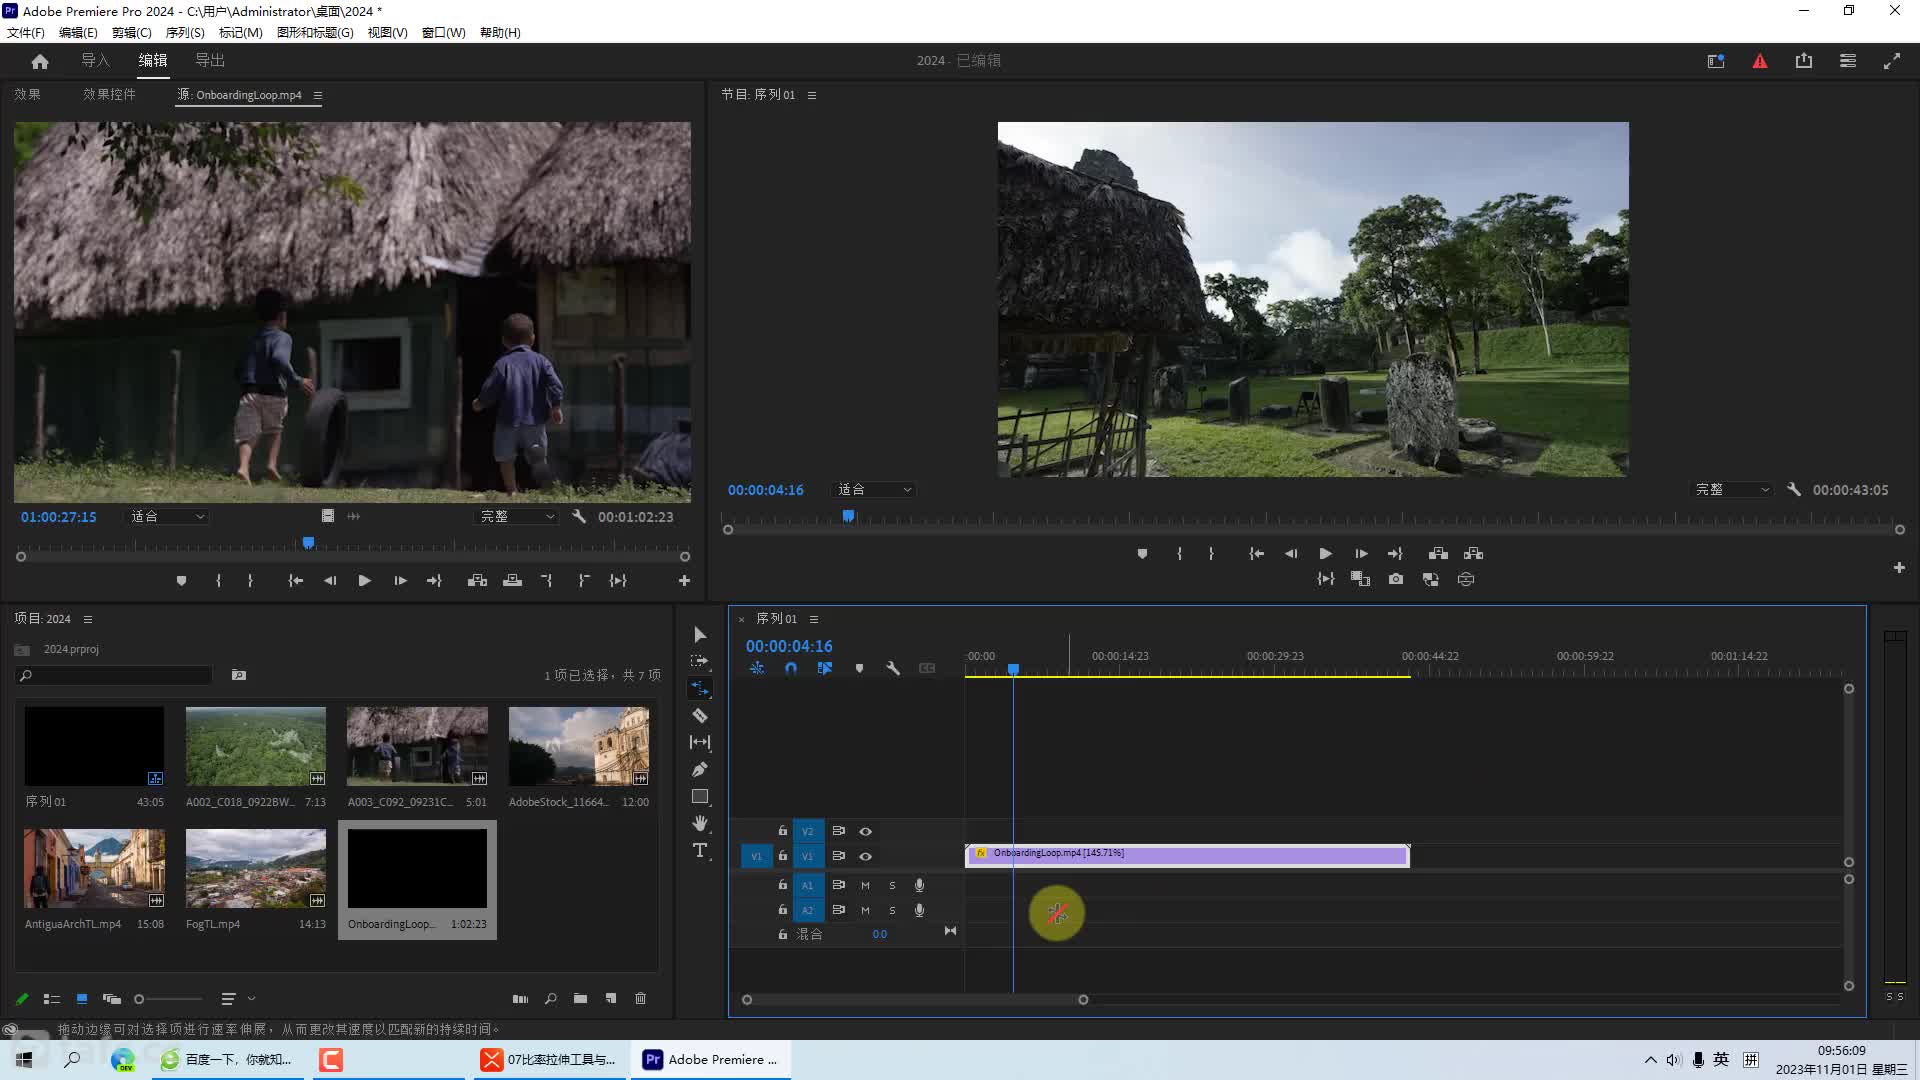Image resolution: width=1920 pixels, height=1080 pixels.
Task: Toggle Linked Selection in timeline
Action: pos(825,668)
